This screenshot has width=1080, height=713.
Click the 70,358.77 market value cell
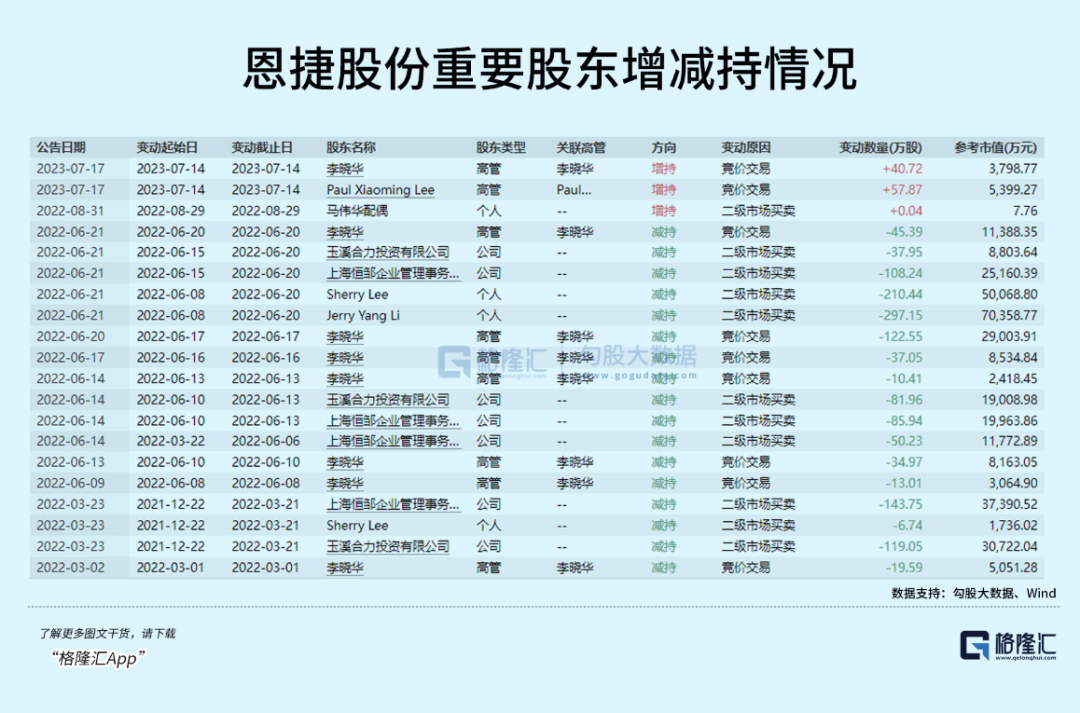pos(1009,316)
